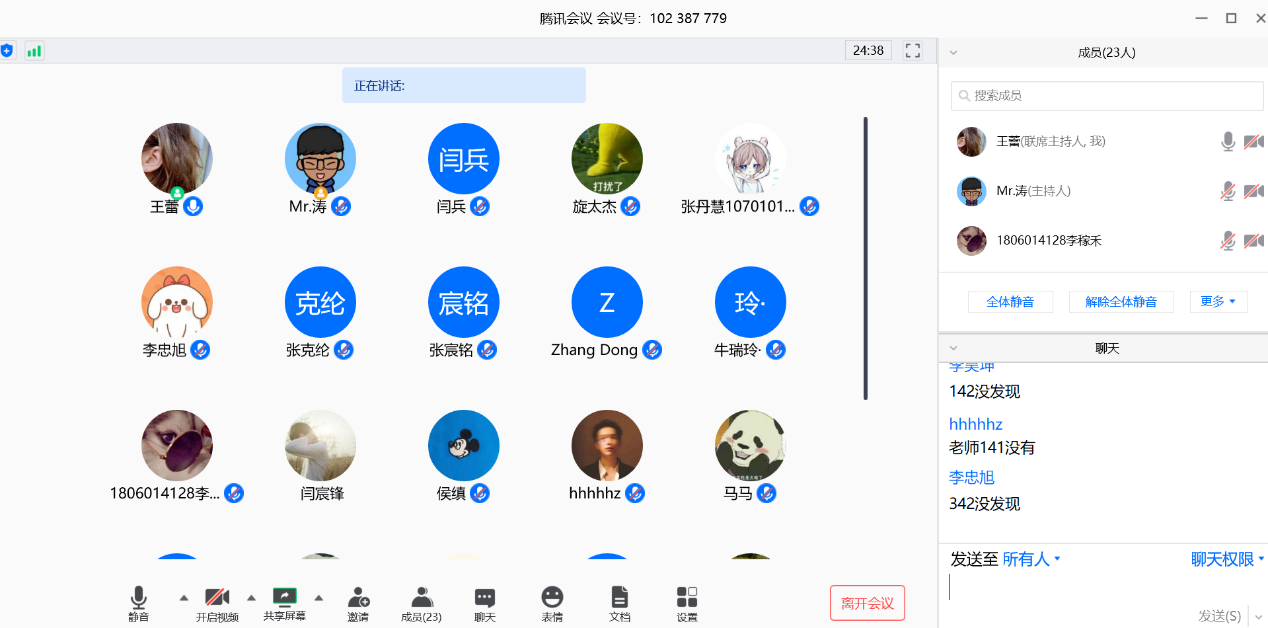
Task: Click the mute microphone icon in toolbar
Action: click(x=138, y=599)
